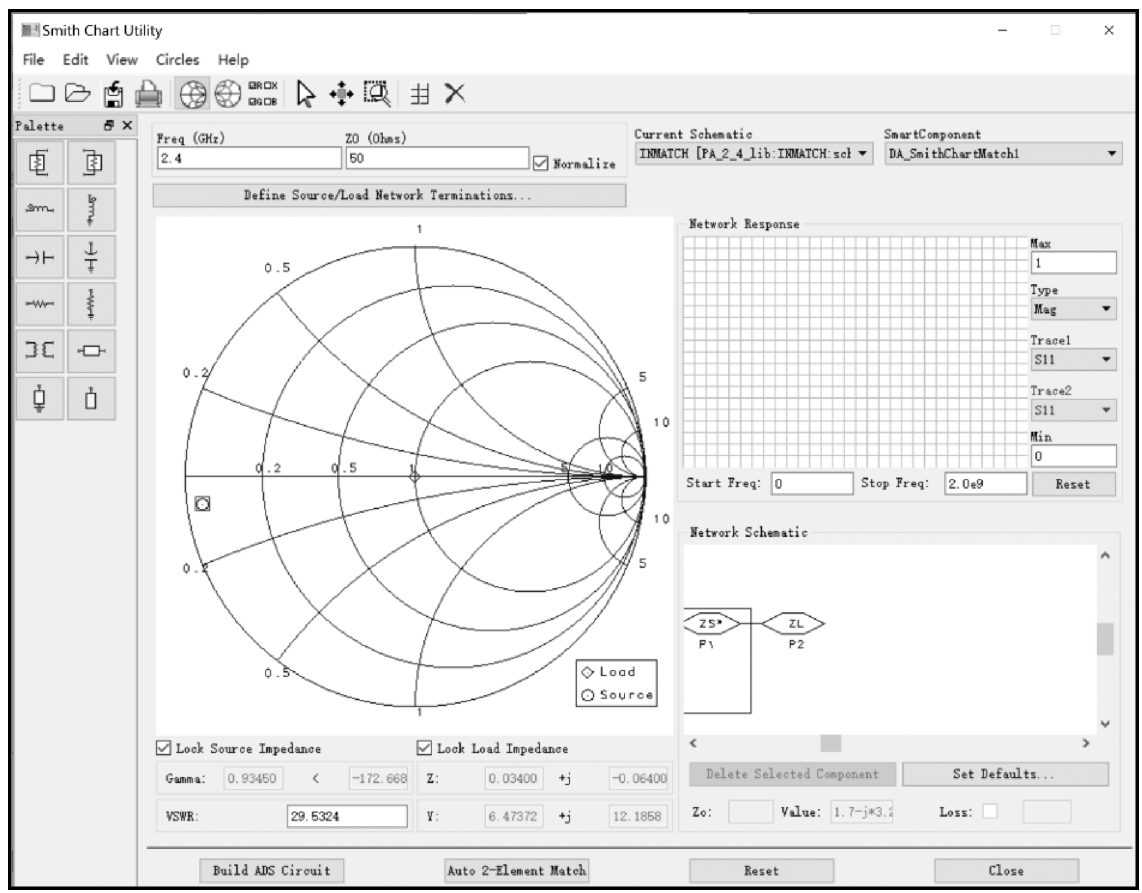The image size is (1142, 893).
Task: Pick the series capacitor palette component
Action: pyautogui.click(x=39, y=256)
